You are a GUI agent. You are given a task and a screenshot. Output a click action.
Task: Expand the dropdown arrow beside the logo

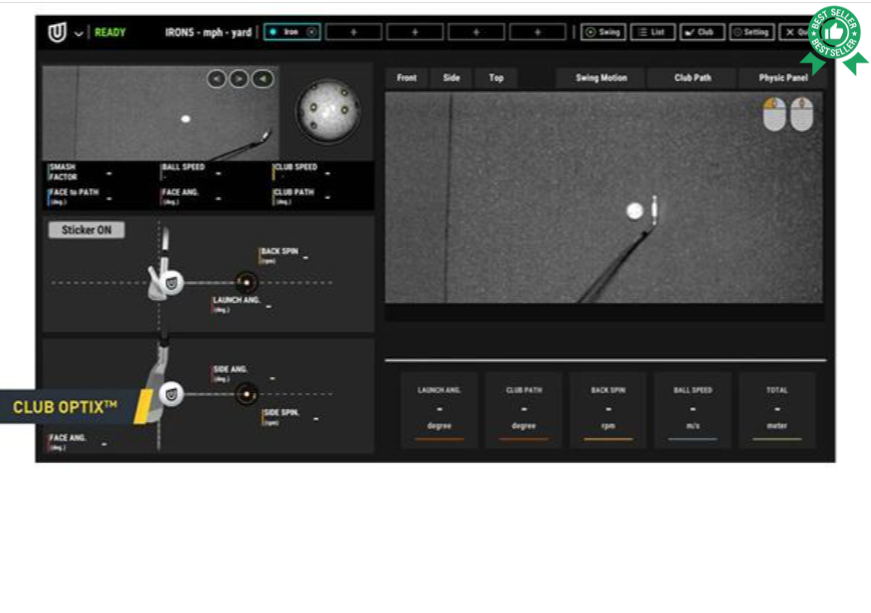point(78,33)
